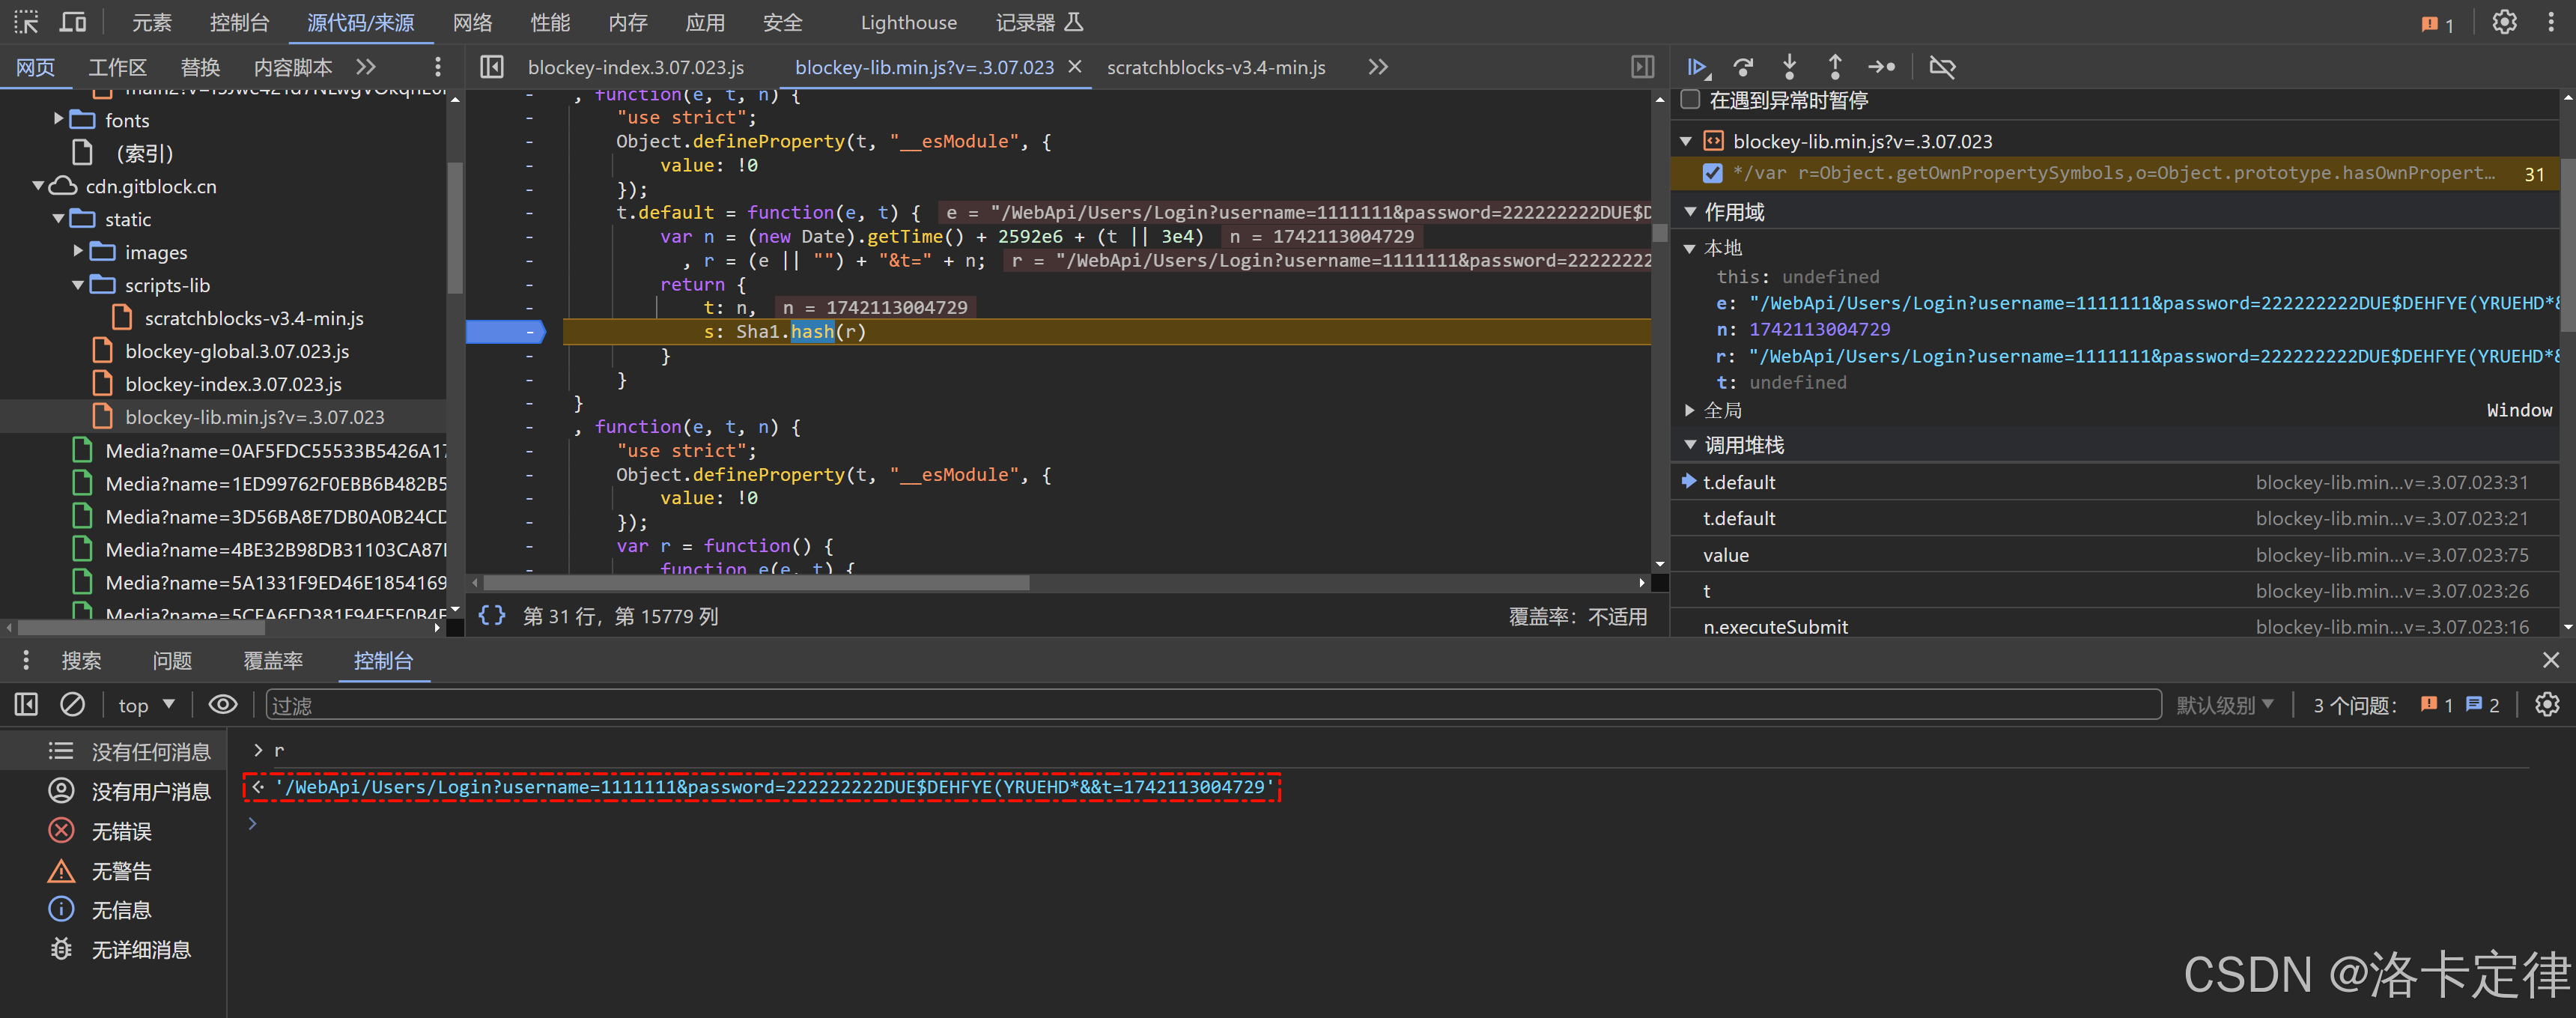Clear the console output

pos(72,705)
